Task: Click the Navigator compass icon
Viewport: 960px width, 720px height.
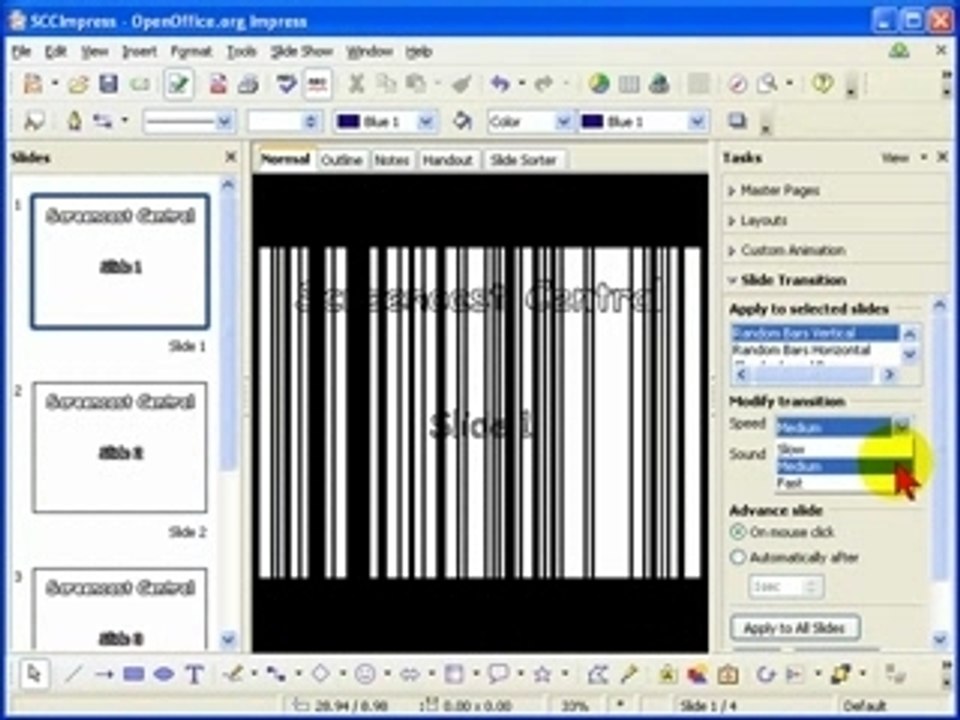Action: (x=737, y=84)
